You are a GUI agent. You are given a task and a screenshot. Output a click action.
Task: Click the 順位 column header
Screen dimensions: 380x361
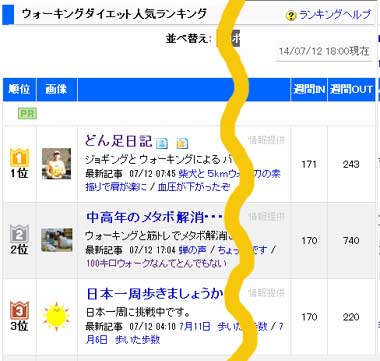coord(19,89)
